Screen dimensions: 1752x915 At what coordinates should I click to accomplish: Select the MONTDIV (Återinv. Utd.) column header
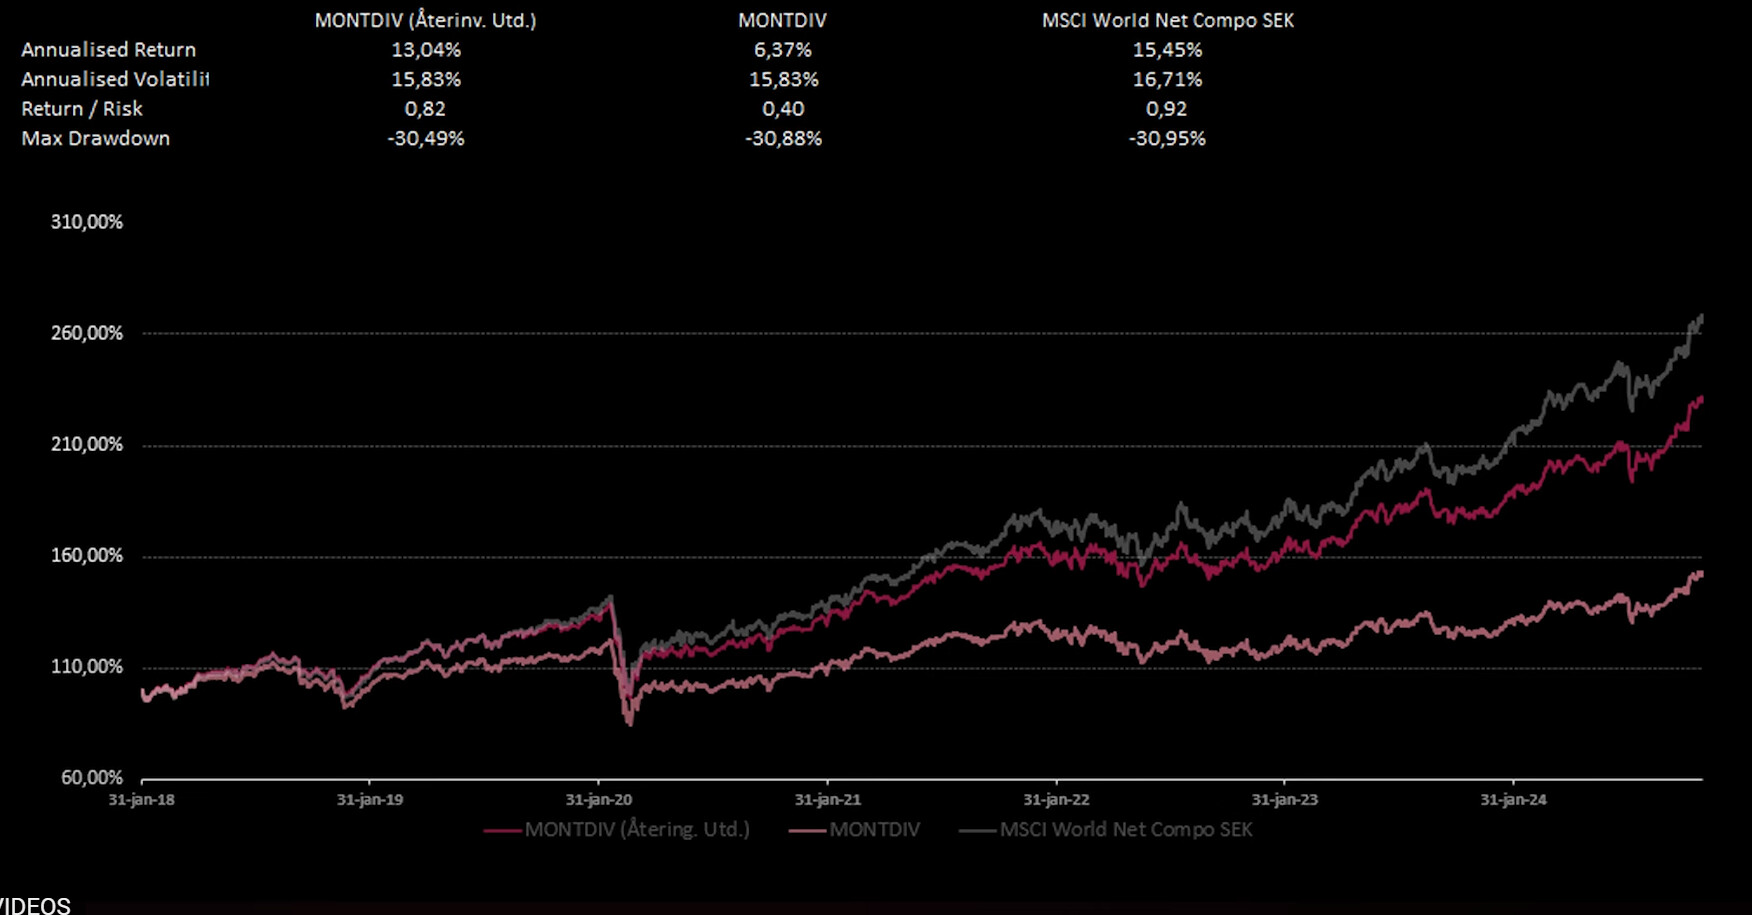425,20
